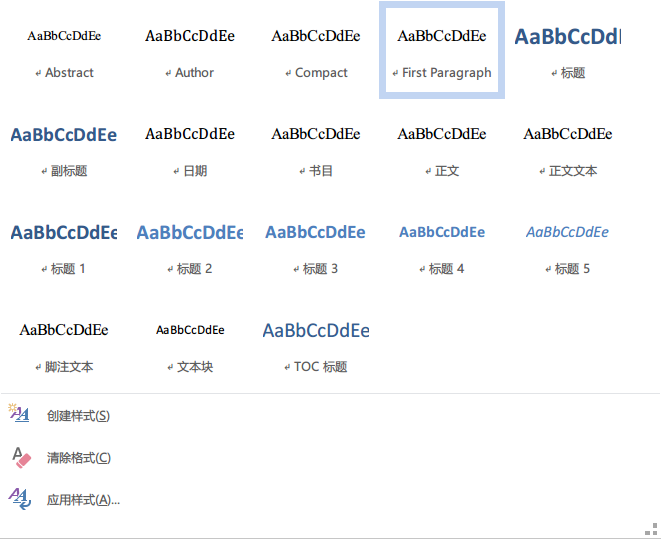Choose the italic 标题 5 heading style
661x539 pixels.
coord(568,247)
